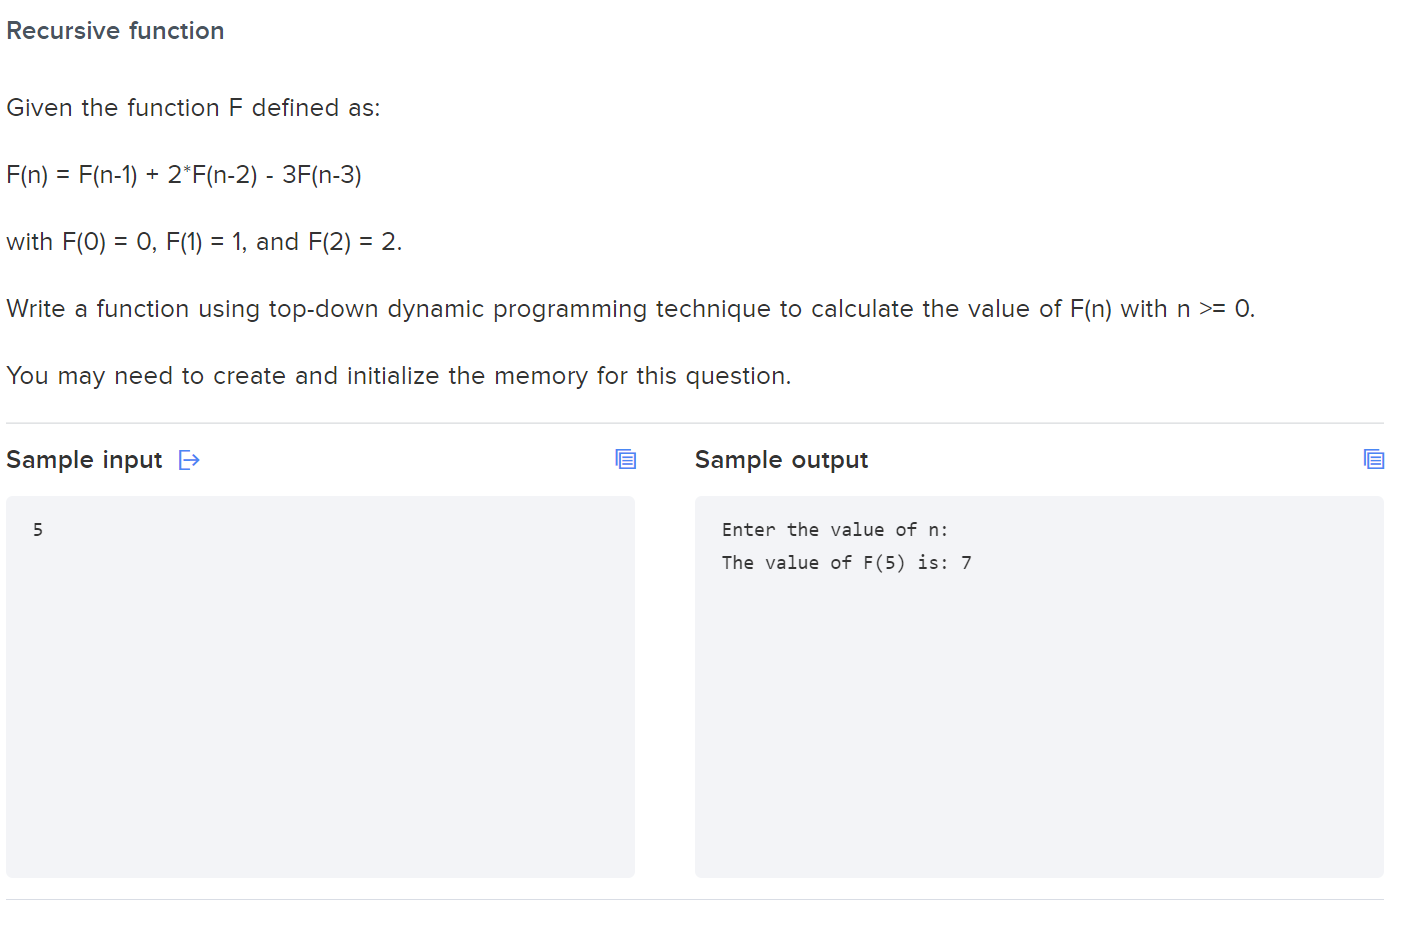Click the 'Given the function F defined as:' line

click(x=193, y=108)
